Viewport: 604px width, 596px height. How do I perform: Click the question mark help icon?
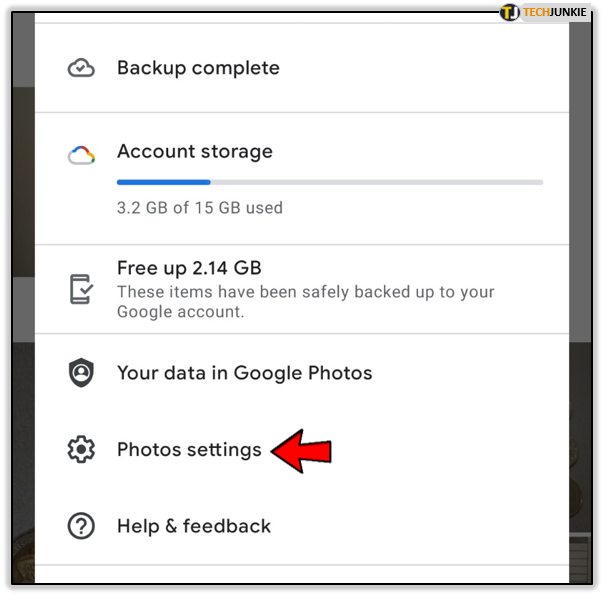click(x=81, y=526)
